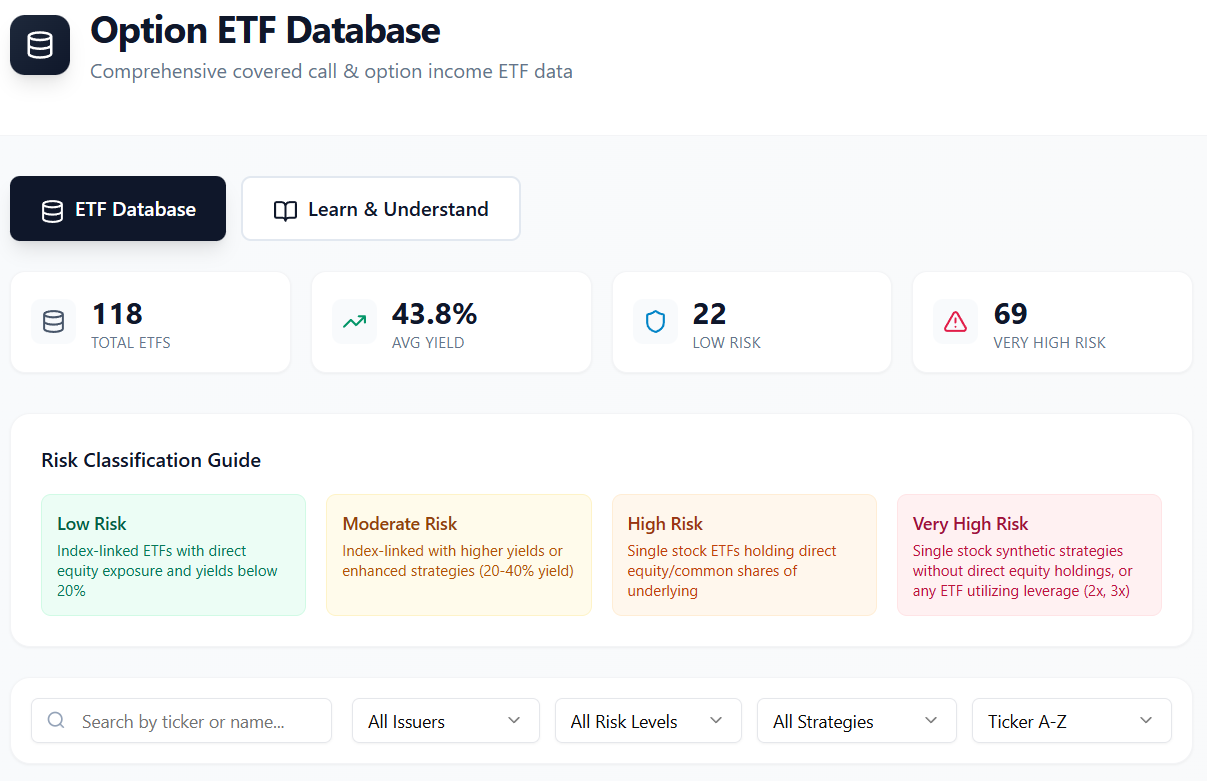Screen dimensions: 1207x781
Task: Click the 118 Total ETFs stat card
Action: click(150, 322)
